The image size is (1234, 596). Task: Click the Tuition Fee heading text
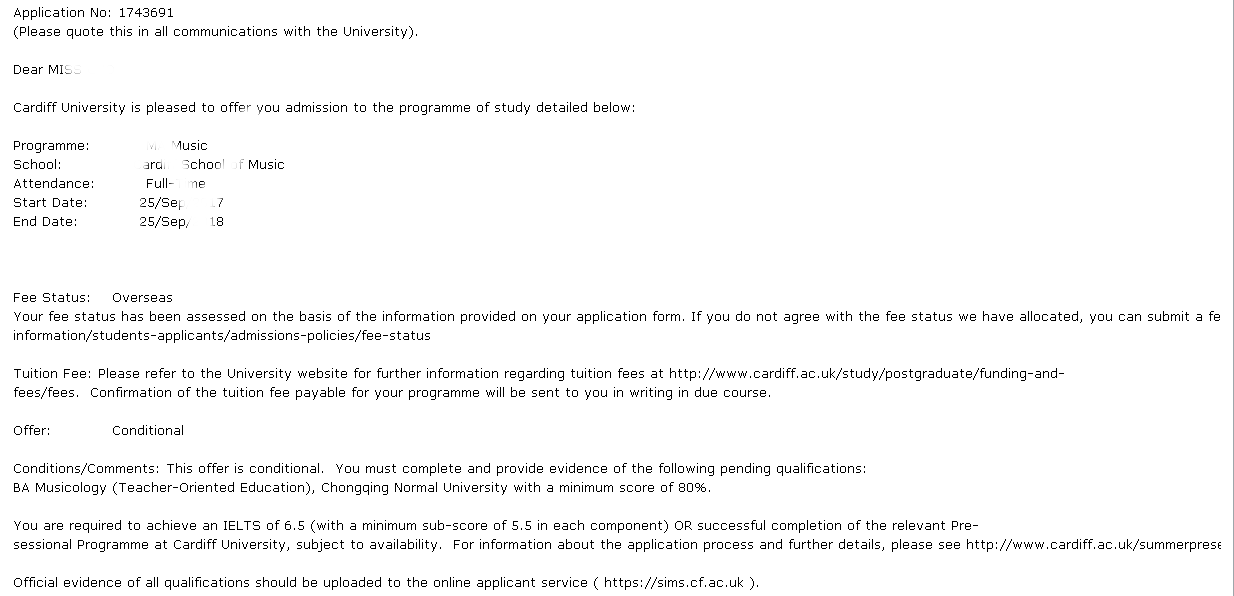(53, 374)
